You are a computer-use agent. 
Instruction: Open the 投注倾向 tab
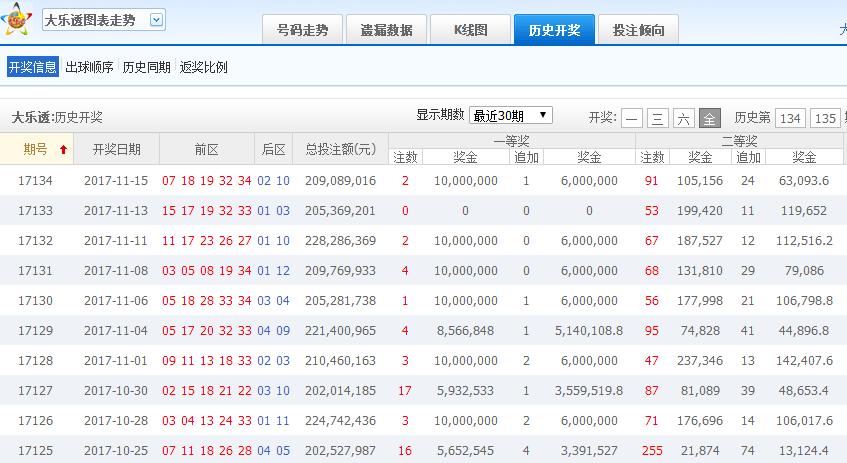(x=638, y=30)
